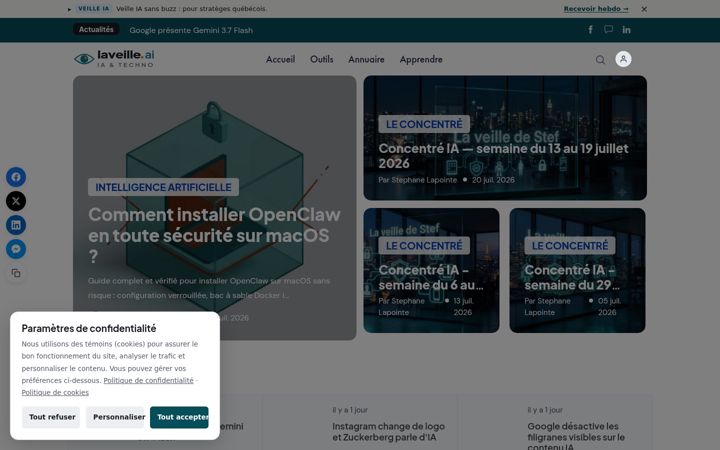Open Instagram change de logo news item

[388, 432]
